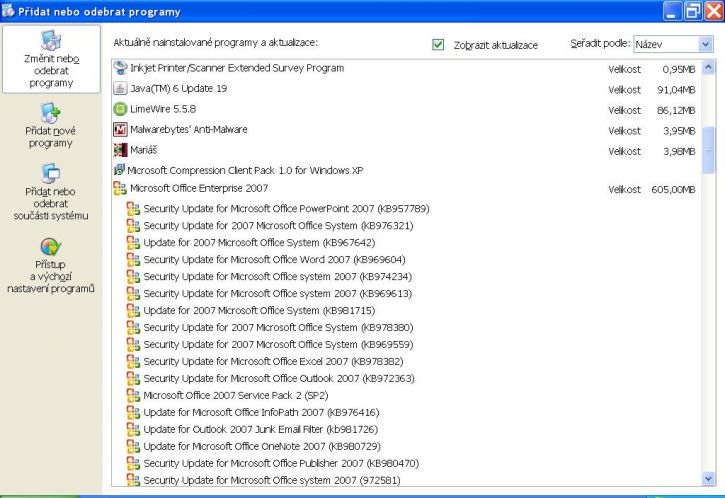Click the icon beside KB969559 security update
Screen dimensions: 725x498
(x=133, y=344)
